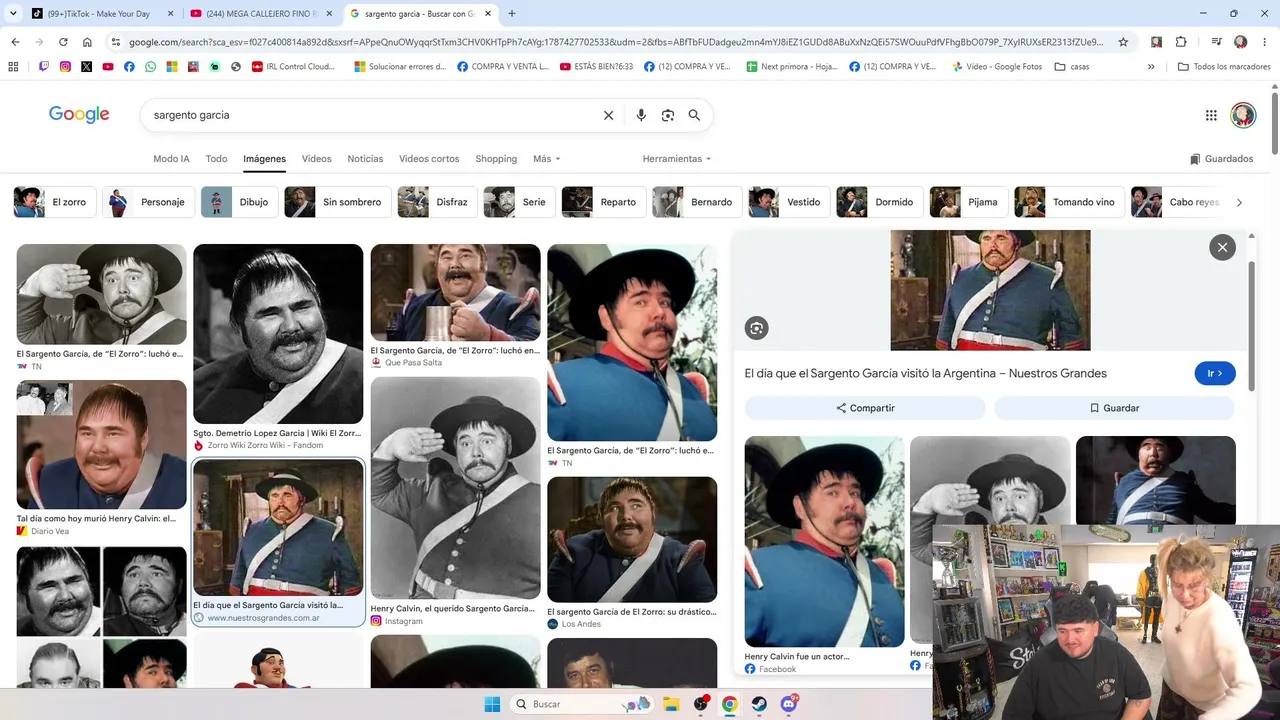This screenshot has width=1280, height=720.
Task: Open Steam from the taskbar
Action: (759, 704)
